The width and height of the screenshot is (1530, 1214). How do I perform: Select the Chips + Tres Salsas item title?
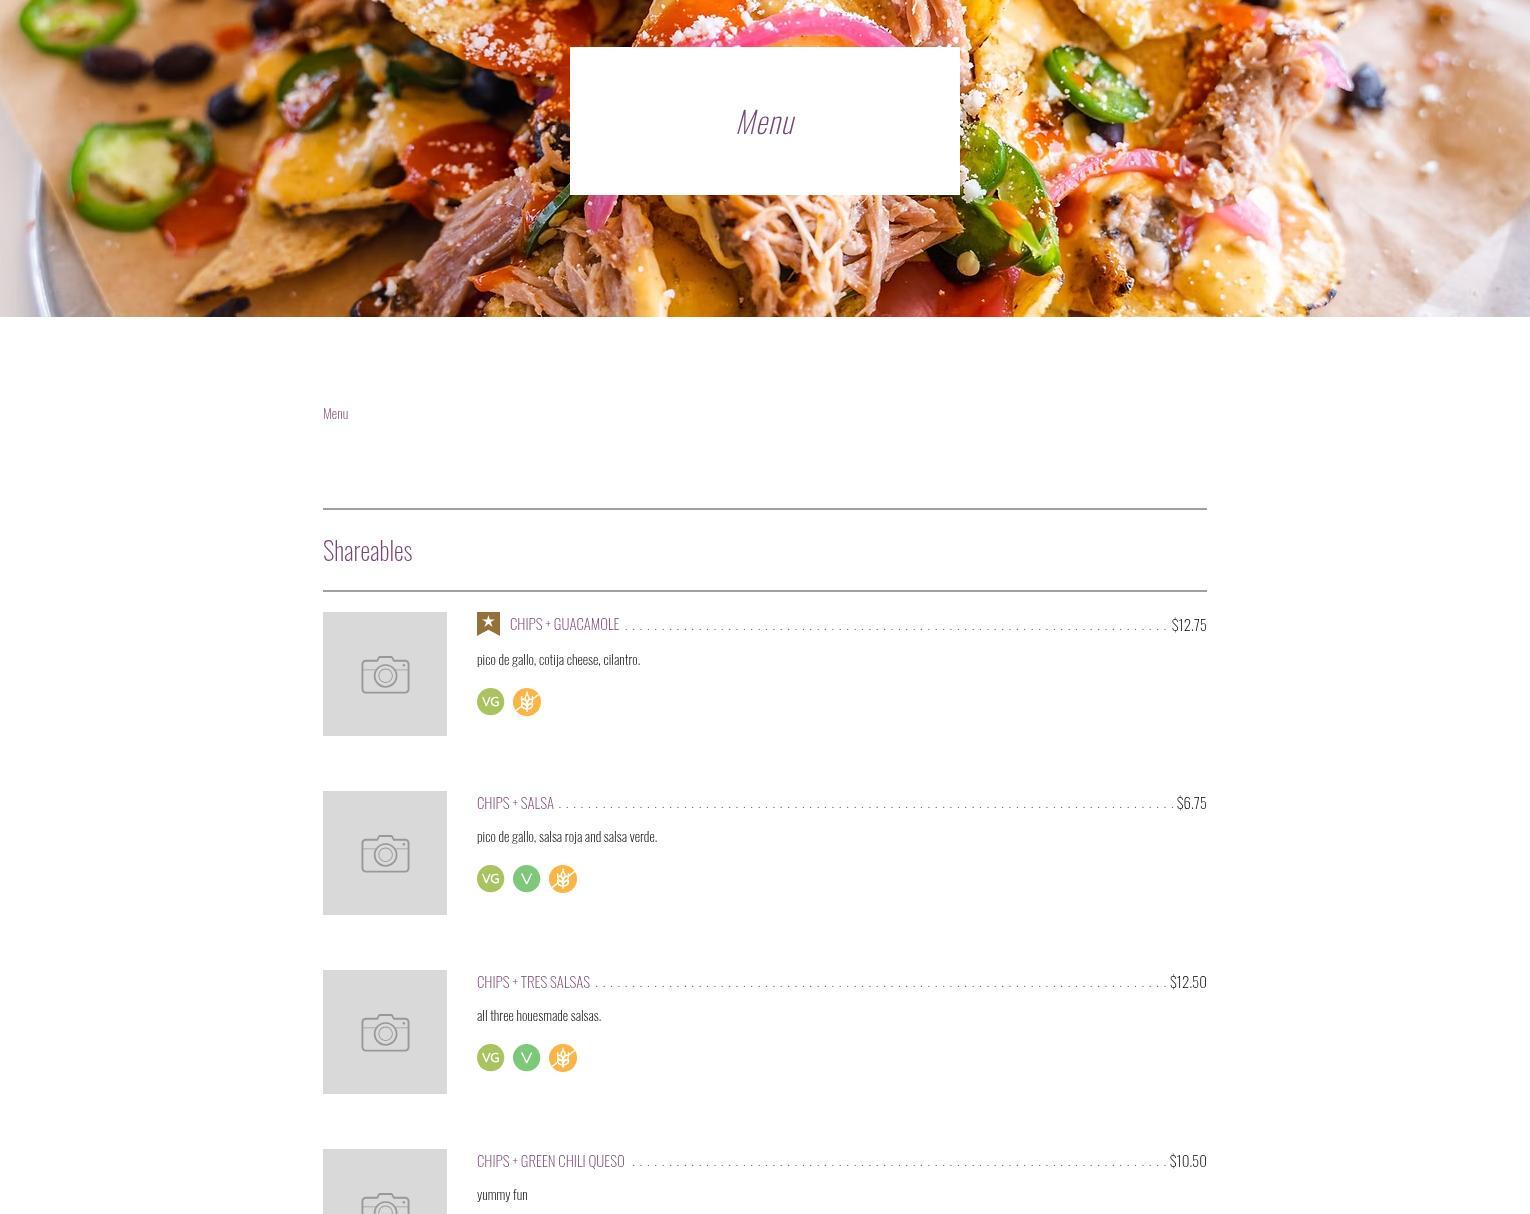pyautogui.click(x=533, y=982)
